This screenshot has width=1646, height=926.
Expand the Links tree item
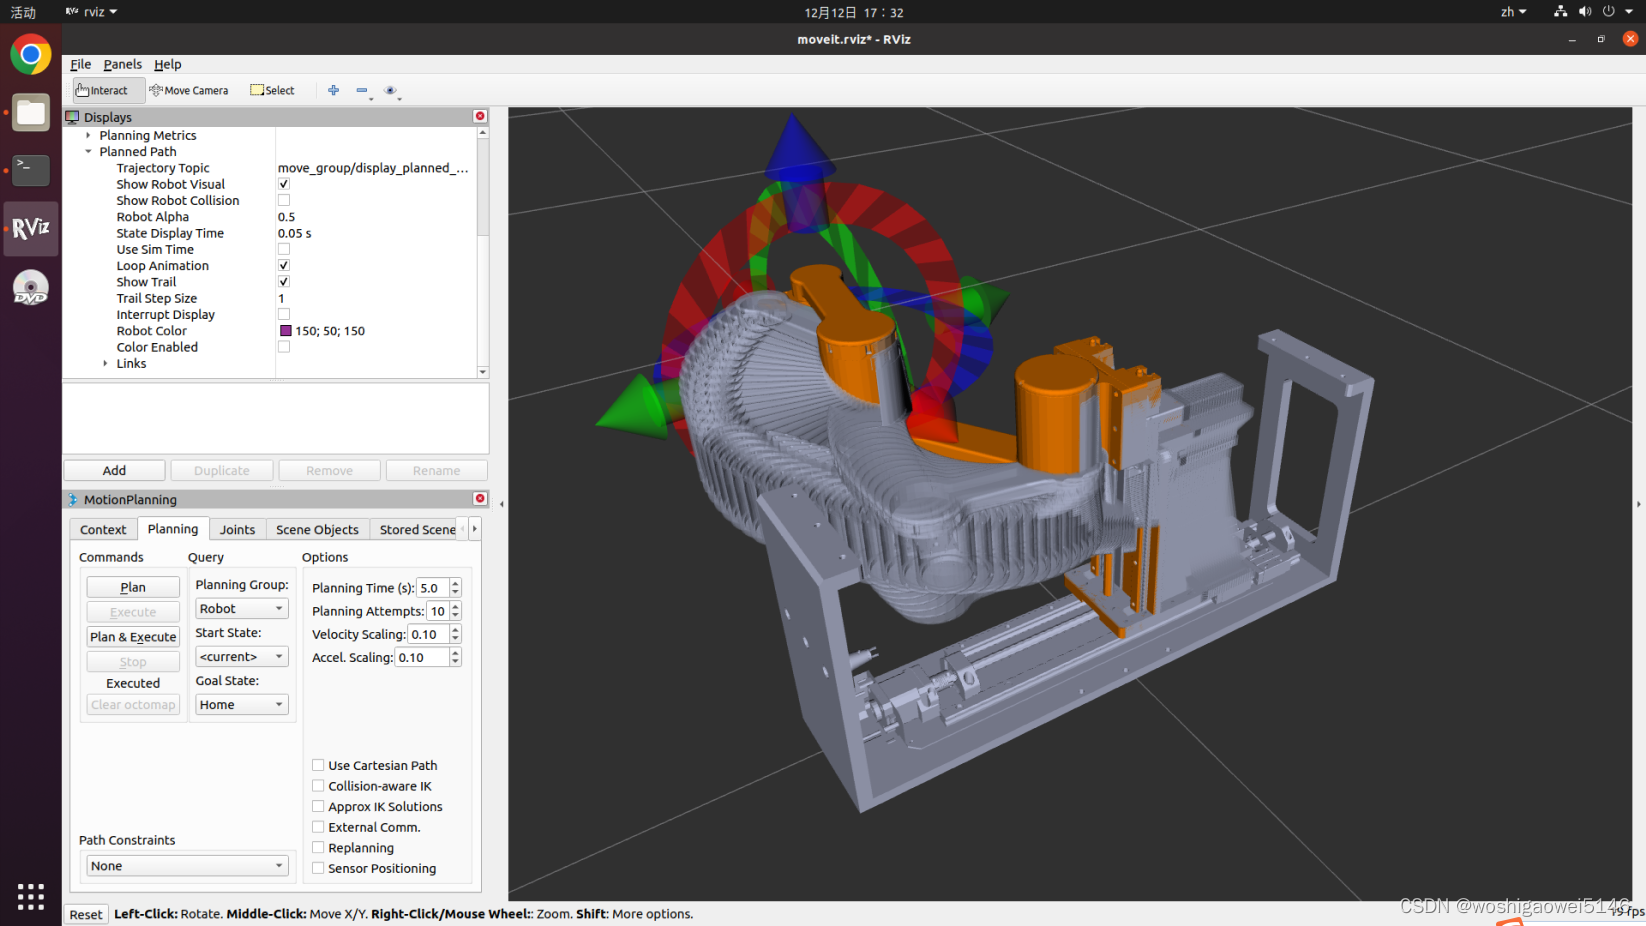[106, 363]
